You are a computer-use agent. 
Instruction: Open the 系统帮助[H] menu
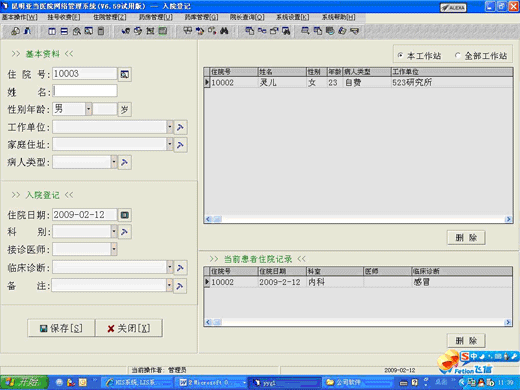click(338, 17)
